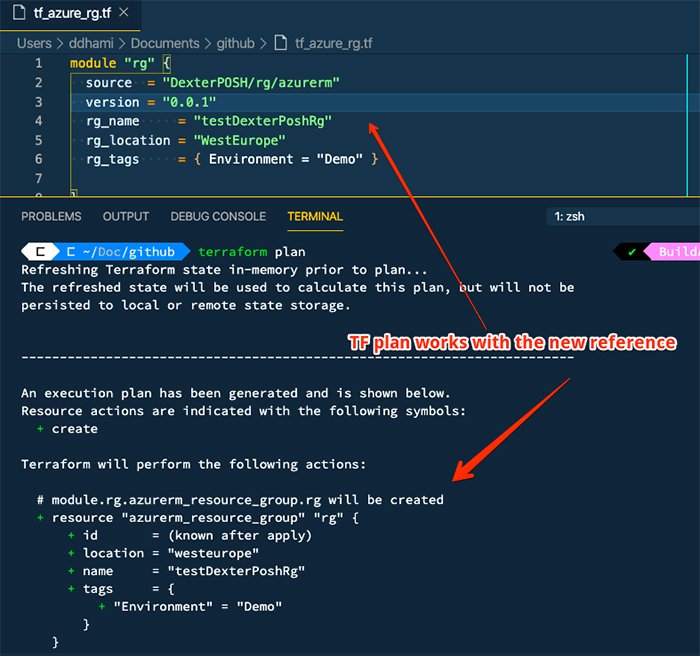Select the TERMINAL panel tab
The width and height of the screenshot is (700, 656).
coord(315,216)
